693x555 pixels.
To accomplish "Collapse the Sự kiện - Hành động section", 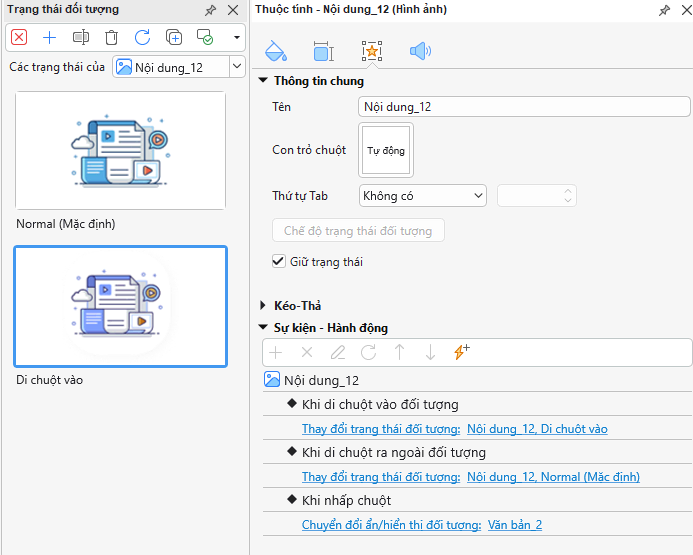I will (x=264, y=327).
